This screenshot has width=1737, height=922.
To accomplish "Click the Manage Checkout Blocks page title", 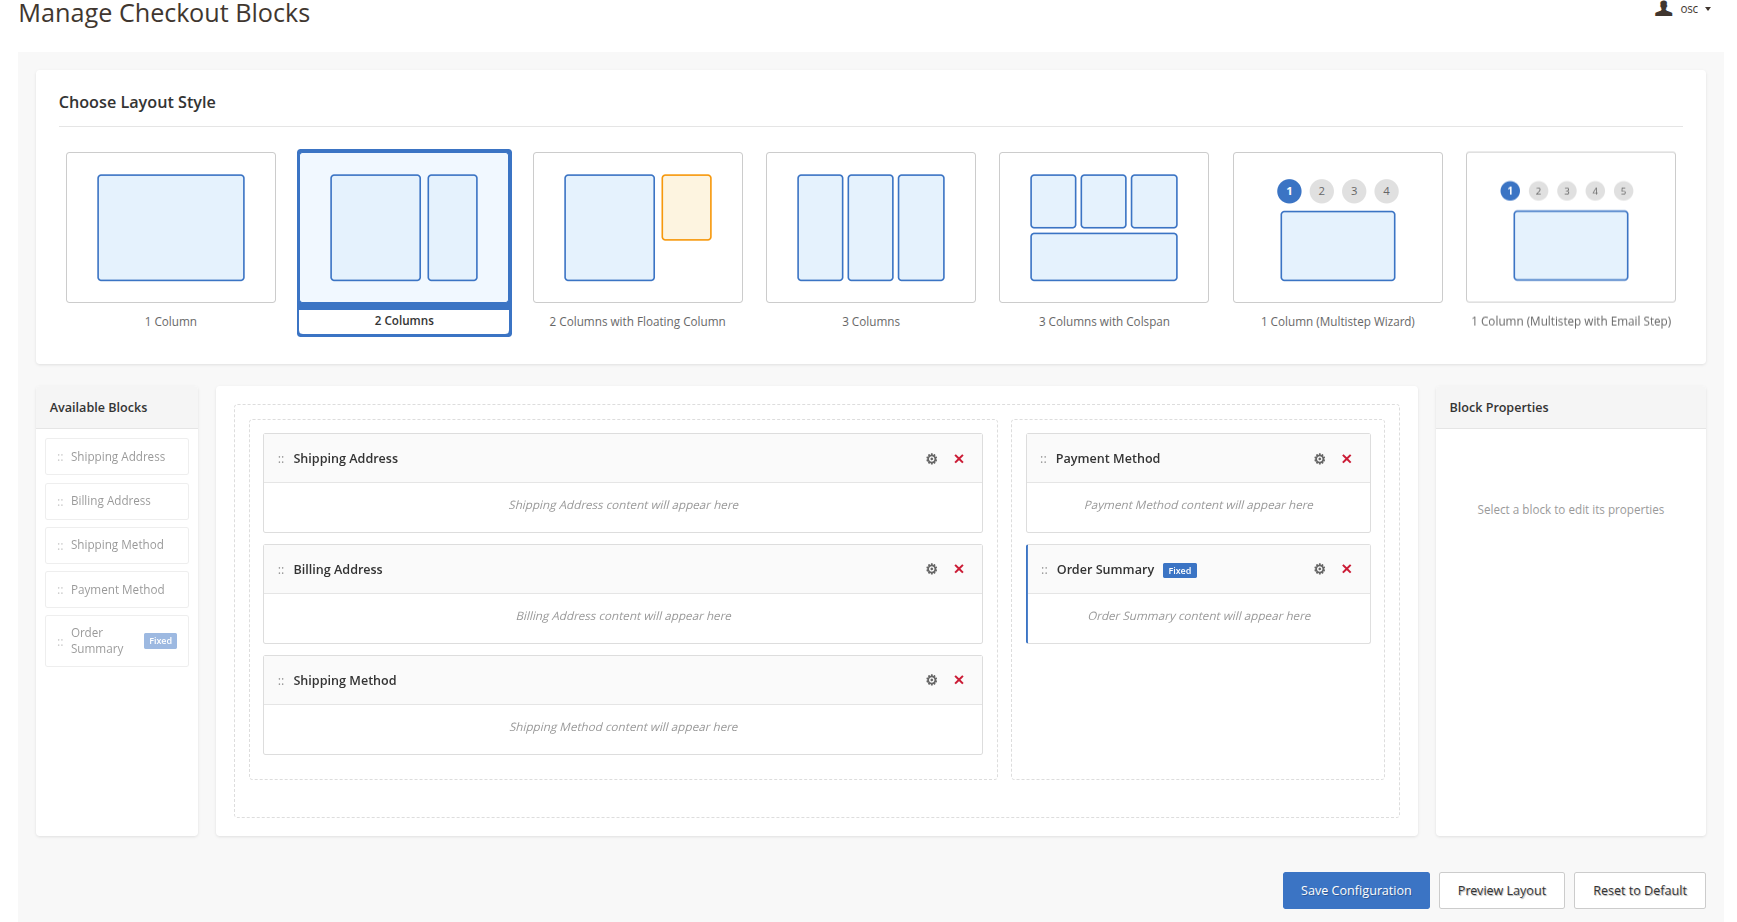I will point(164,13).
